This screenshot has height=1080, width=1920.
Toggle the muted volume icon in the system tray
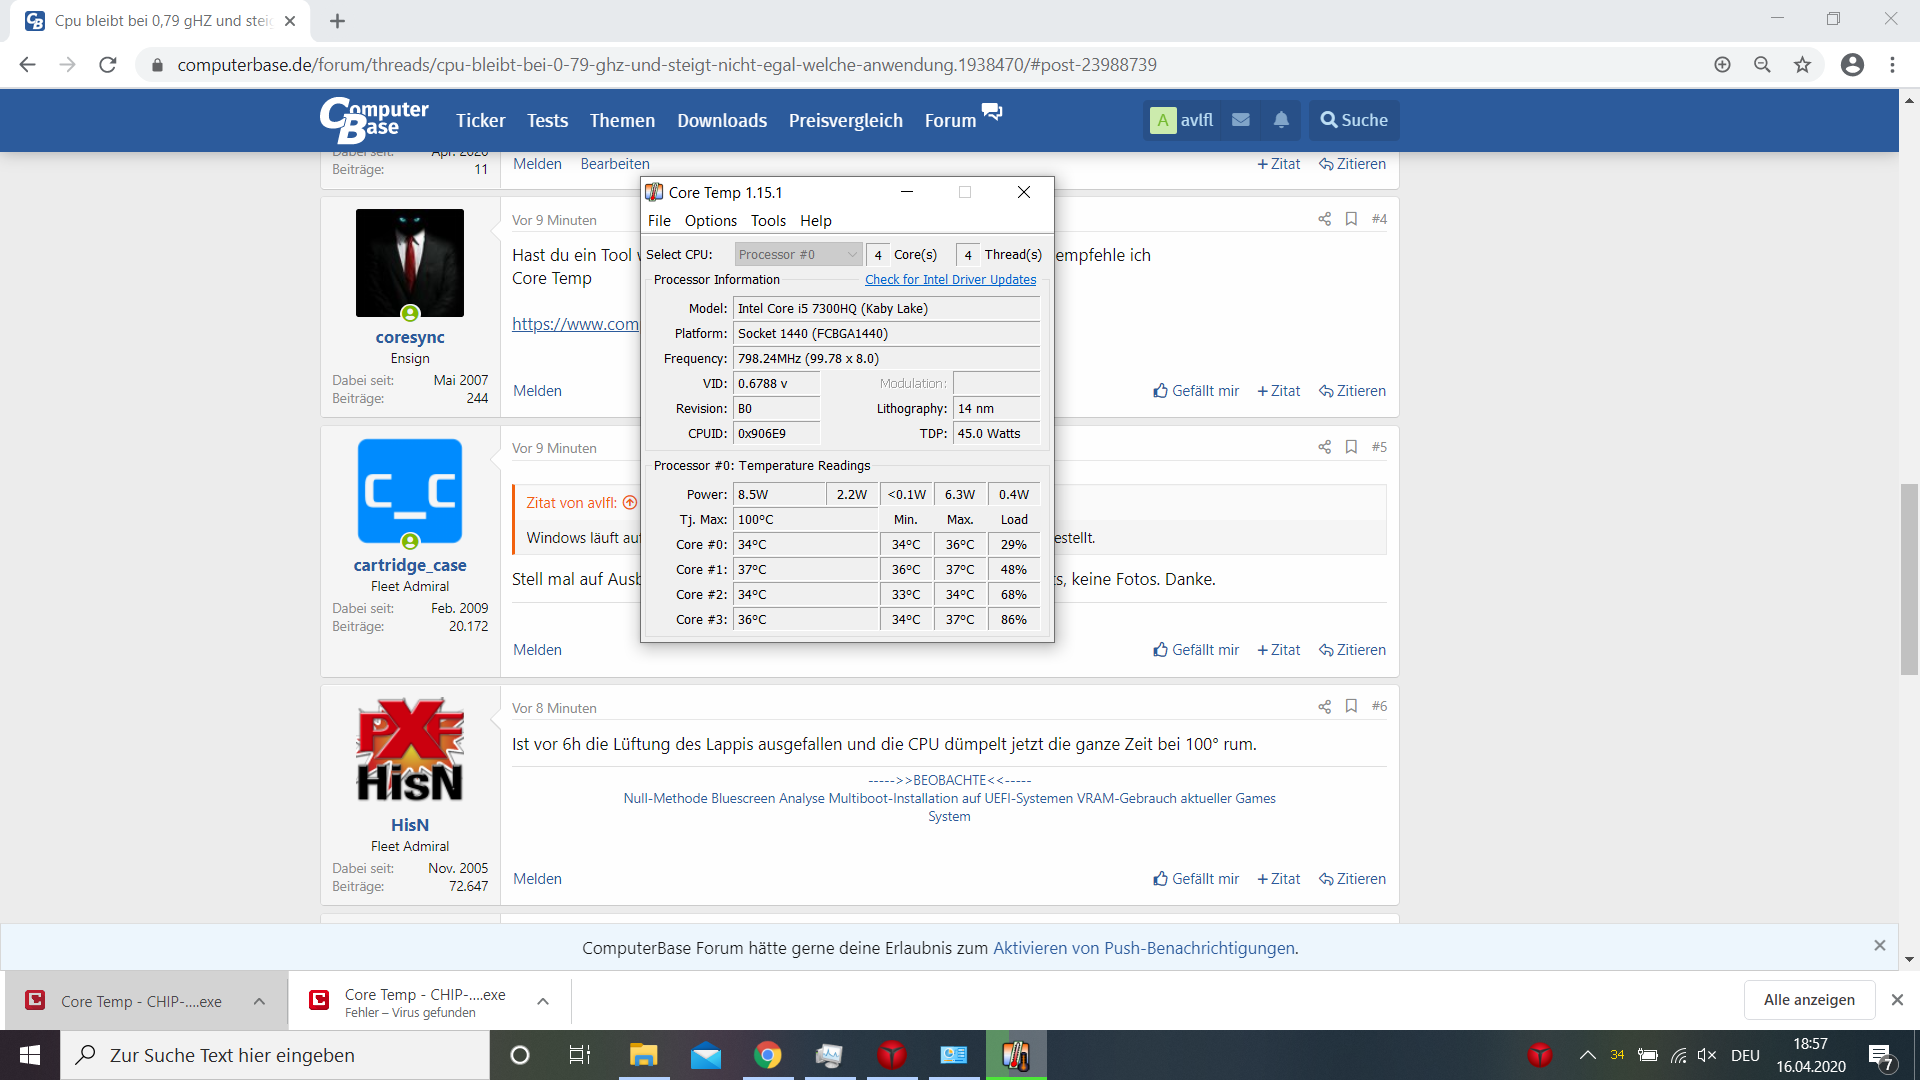tap(1707, 1055)
